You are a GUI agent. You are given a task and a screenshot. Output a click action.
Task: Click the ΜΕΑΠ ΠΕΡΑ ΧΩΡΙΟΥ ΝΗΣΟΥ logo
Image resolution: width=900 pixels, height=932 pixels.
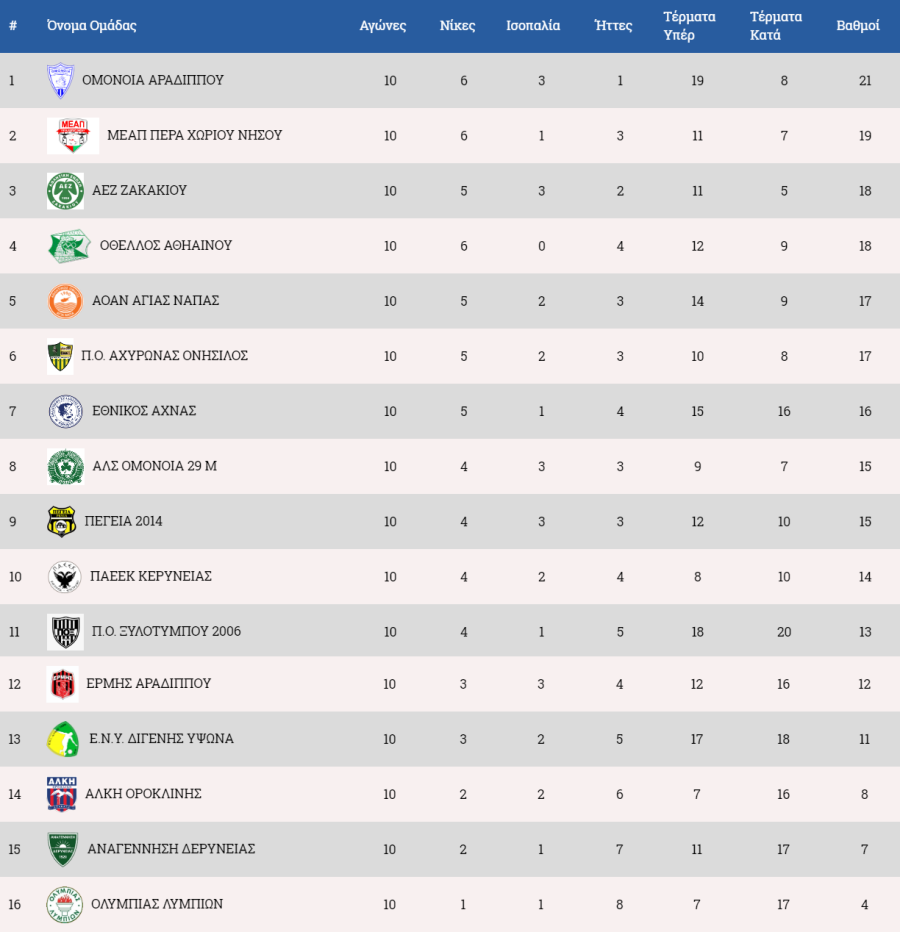[x=73, y=136]
